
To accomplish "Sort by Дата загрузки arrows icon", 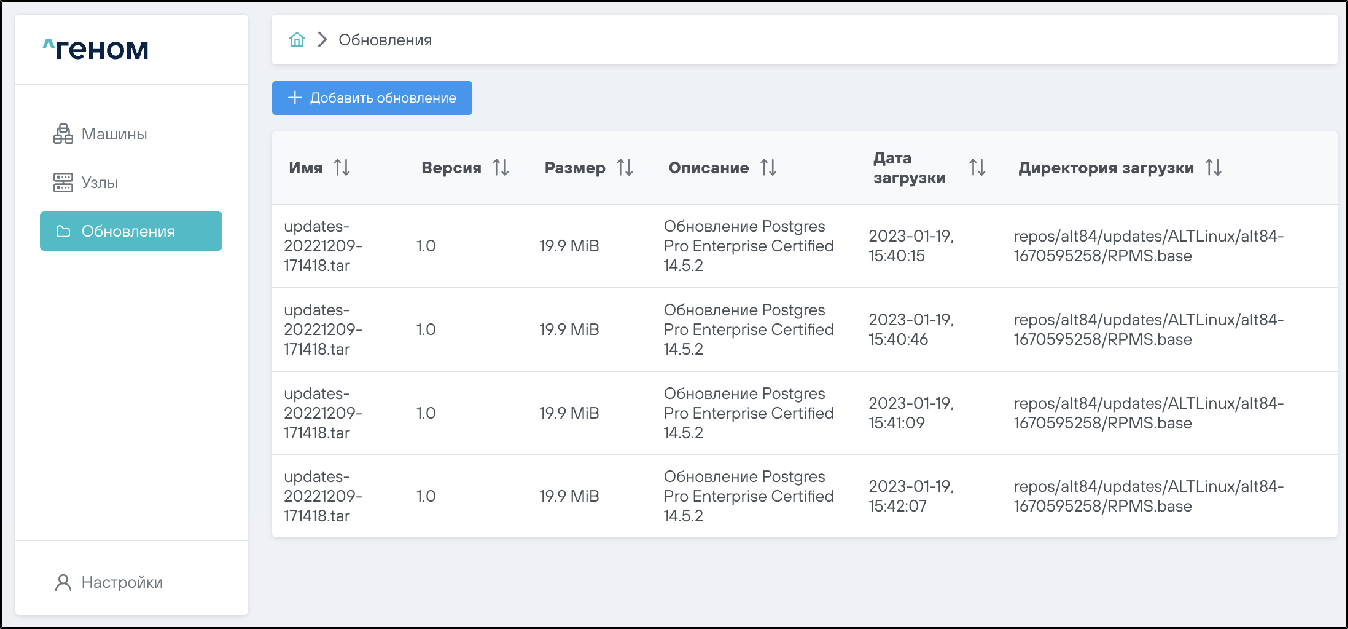I will (x=977, y=168).
